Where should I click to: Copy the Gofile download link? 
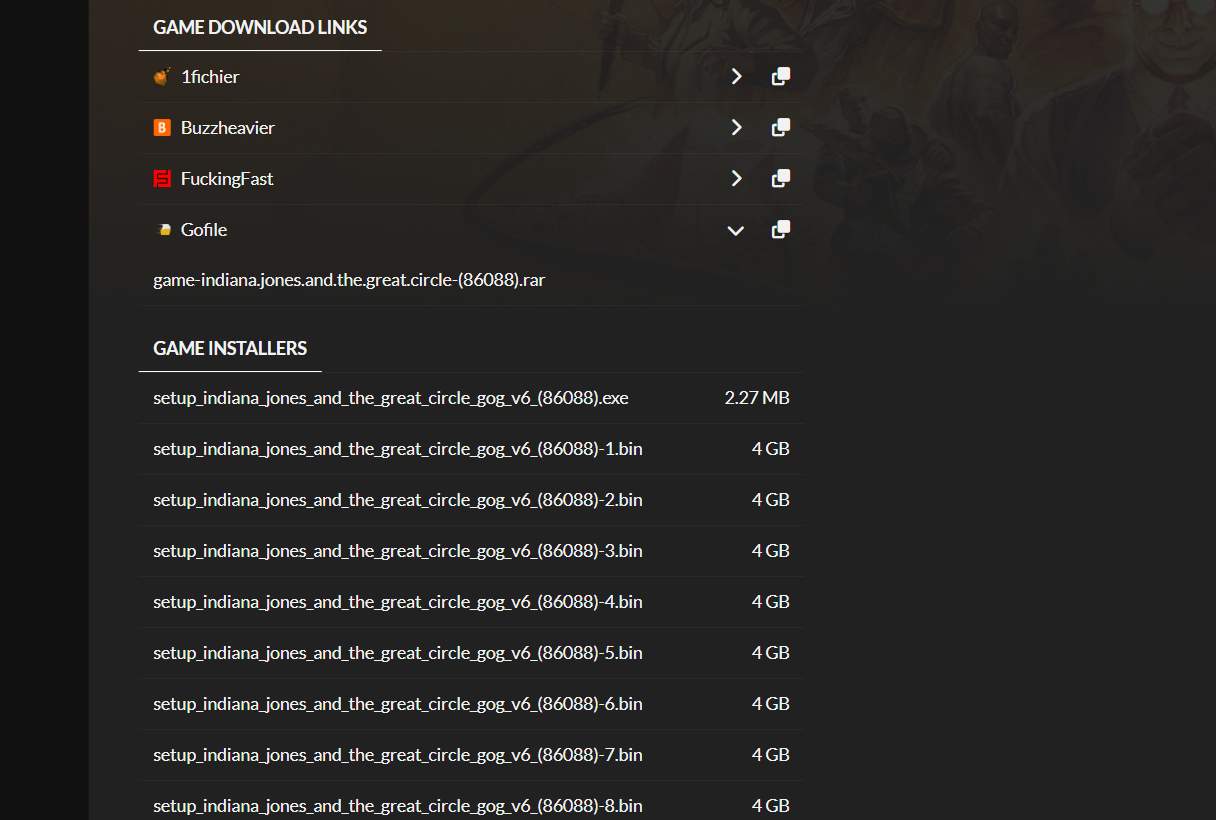(781, 230)
